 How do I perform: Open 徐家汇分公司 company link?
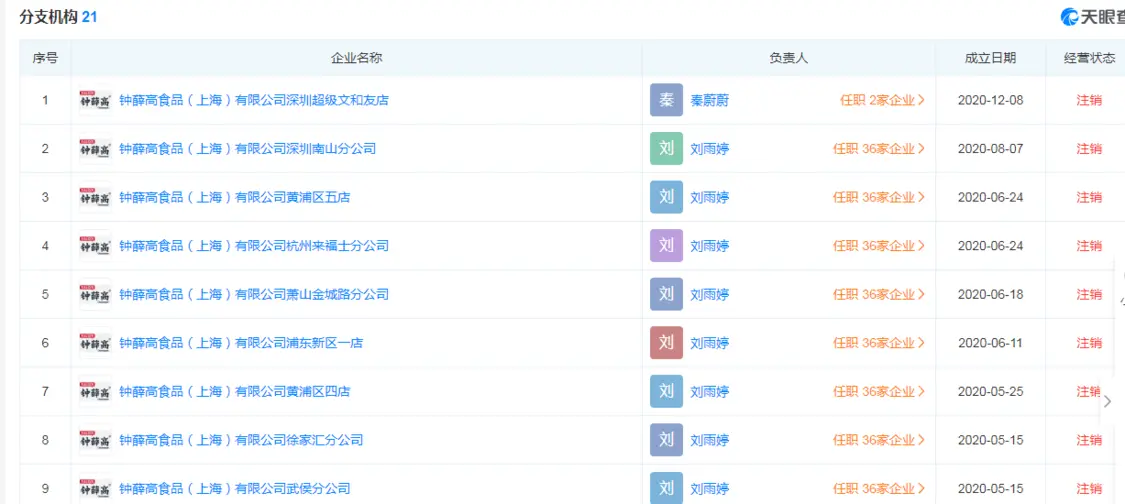click(x=240, y=440)
